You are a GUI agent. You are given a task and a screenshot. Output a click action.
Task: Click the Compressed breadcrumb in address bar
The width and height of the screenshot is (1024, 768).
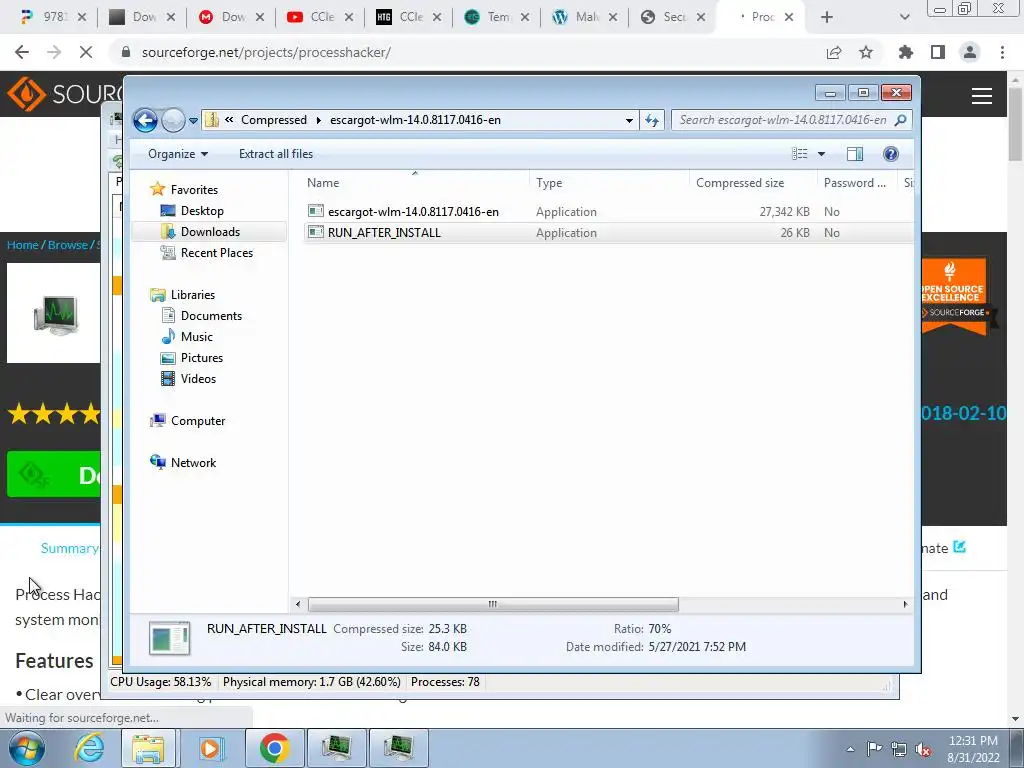(274, 120)
